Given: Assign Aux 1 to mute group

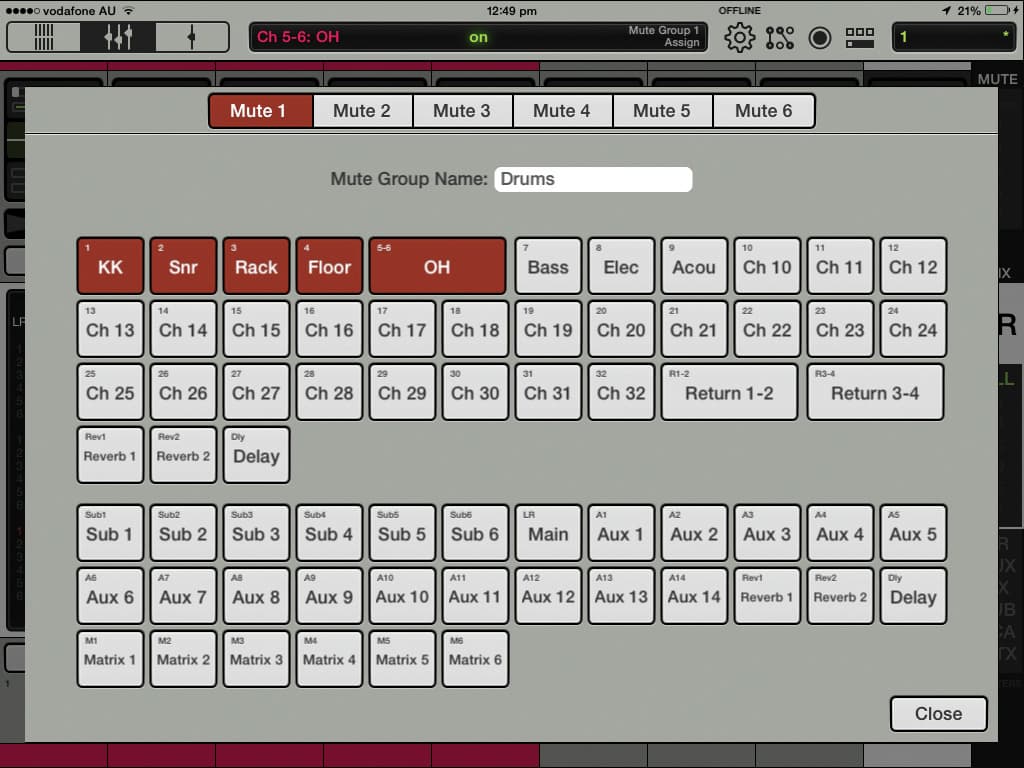Looking at the screenshot, I should pyautogui.click(x=621, y=532).
